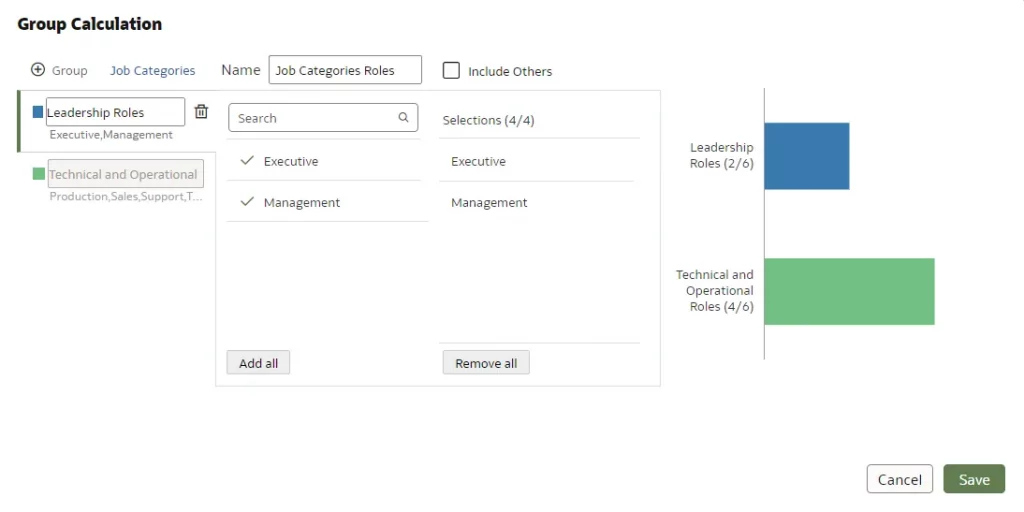Delete Leadership Roles group with trash icon
Viewport: 1024px width, 512px height.
[x=201, y=112]
